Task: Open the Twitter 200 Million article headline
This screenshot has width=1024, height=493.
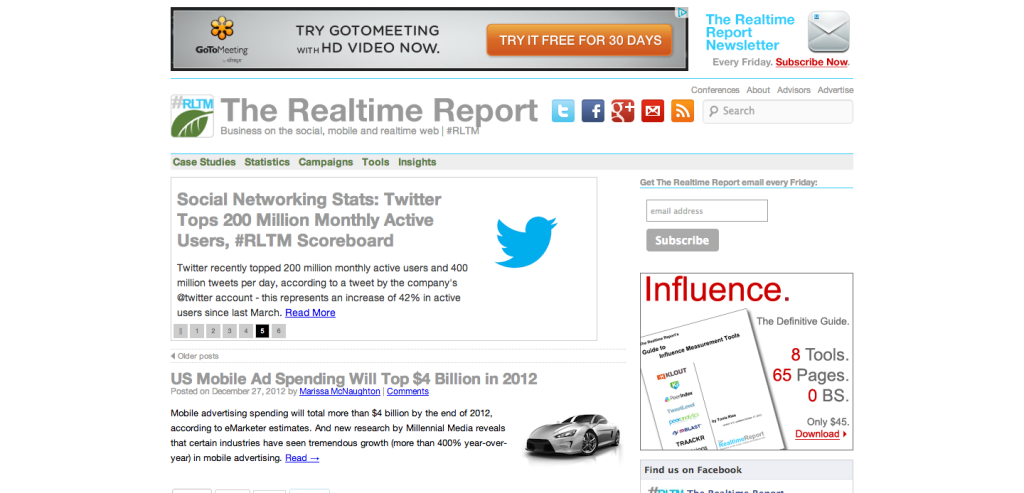Action: pyautogui.click(x=309, y=220)
